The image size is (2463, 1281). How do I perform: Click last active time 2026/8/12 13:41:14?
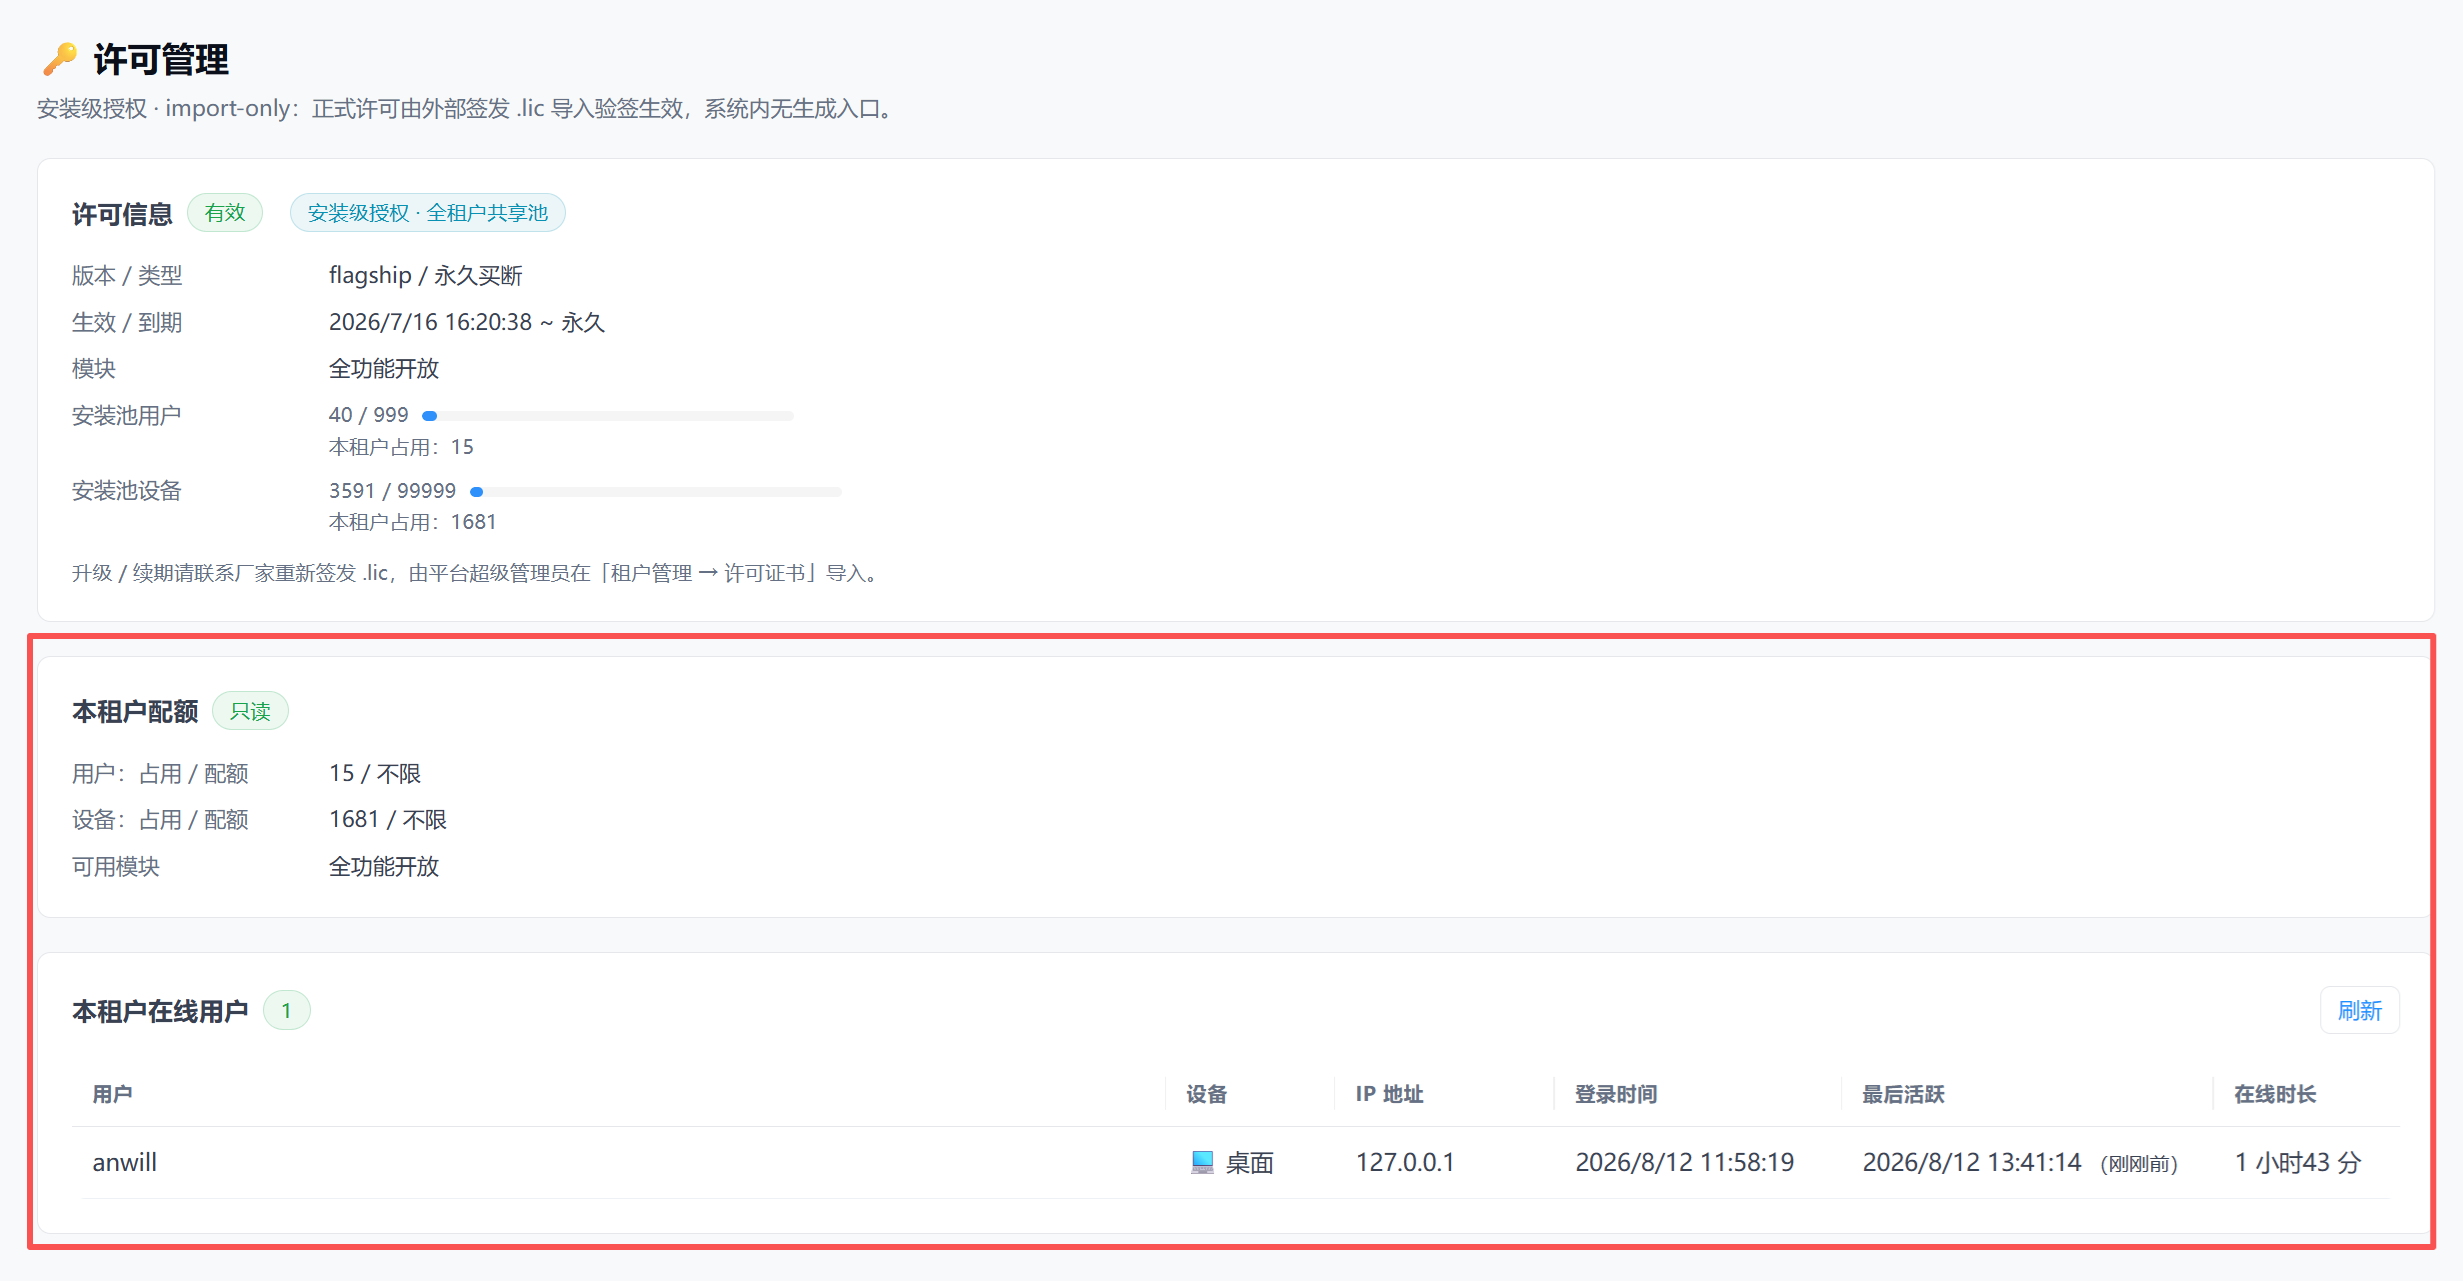1972,1162
